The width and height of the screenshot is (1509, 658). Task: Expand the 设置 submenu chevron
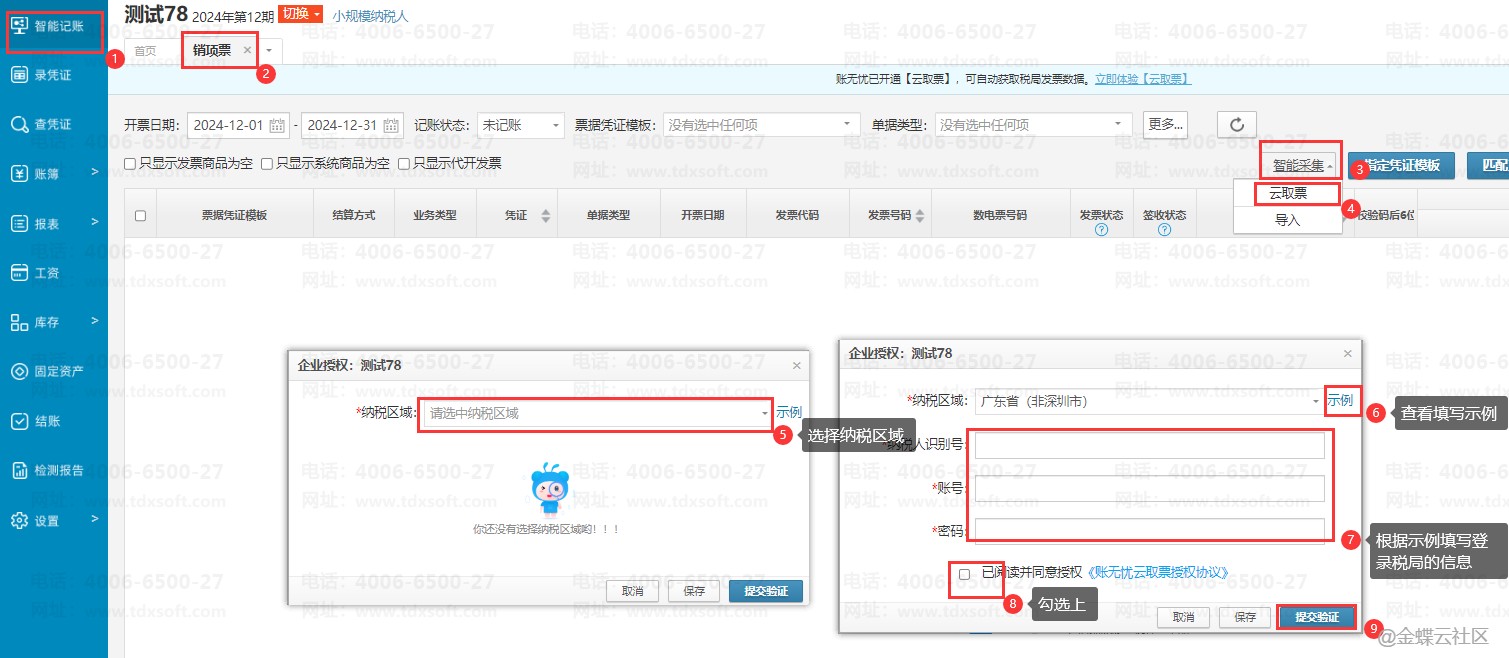coord(95,518)
